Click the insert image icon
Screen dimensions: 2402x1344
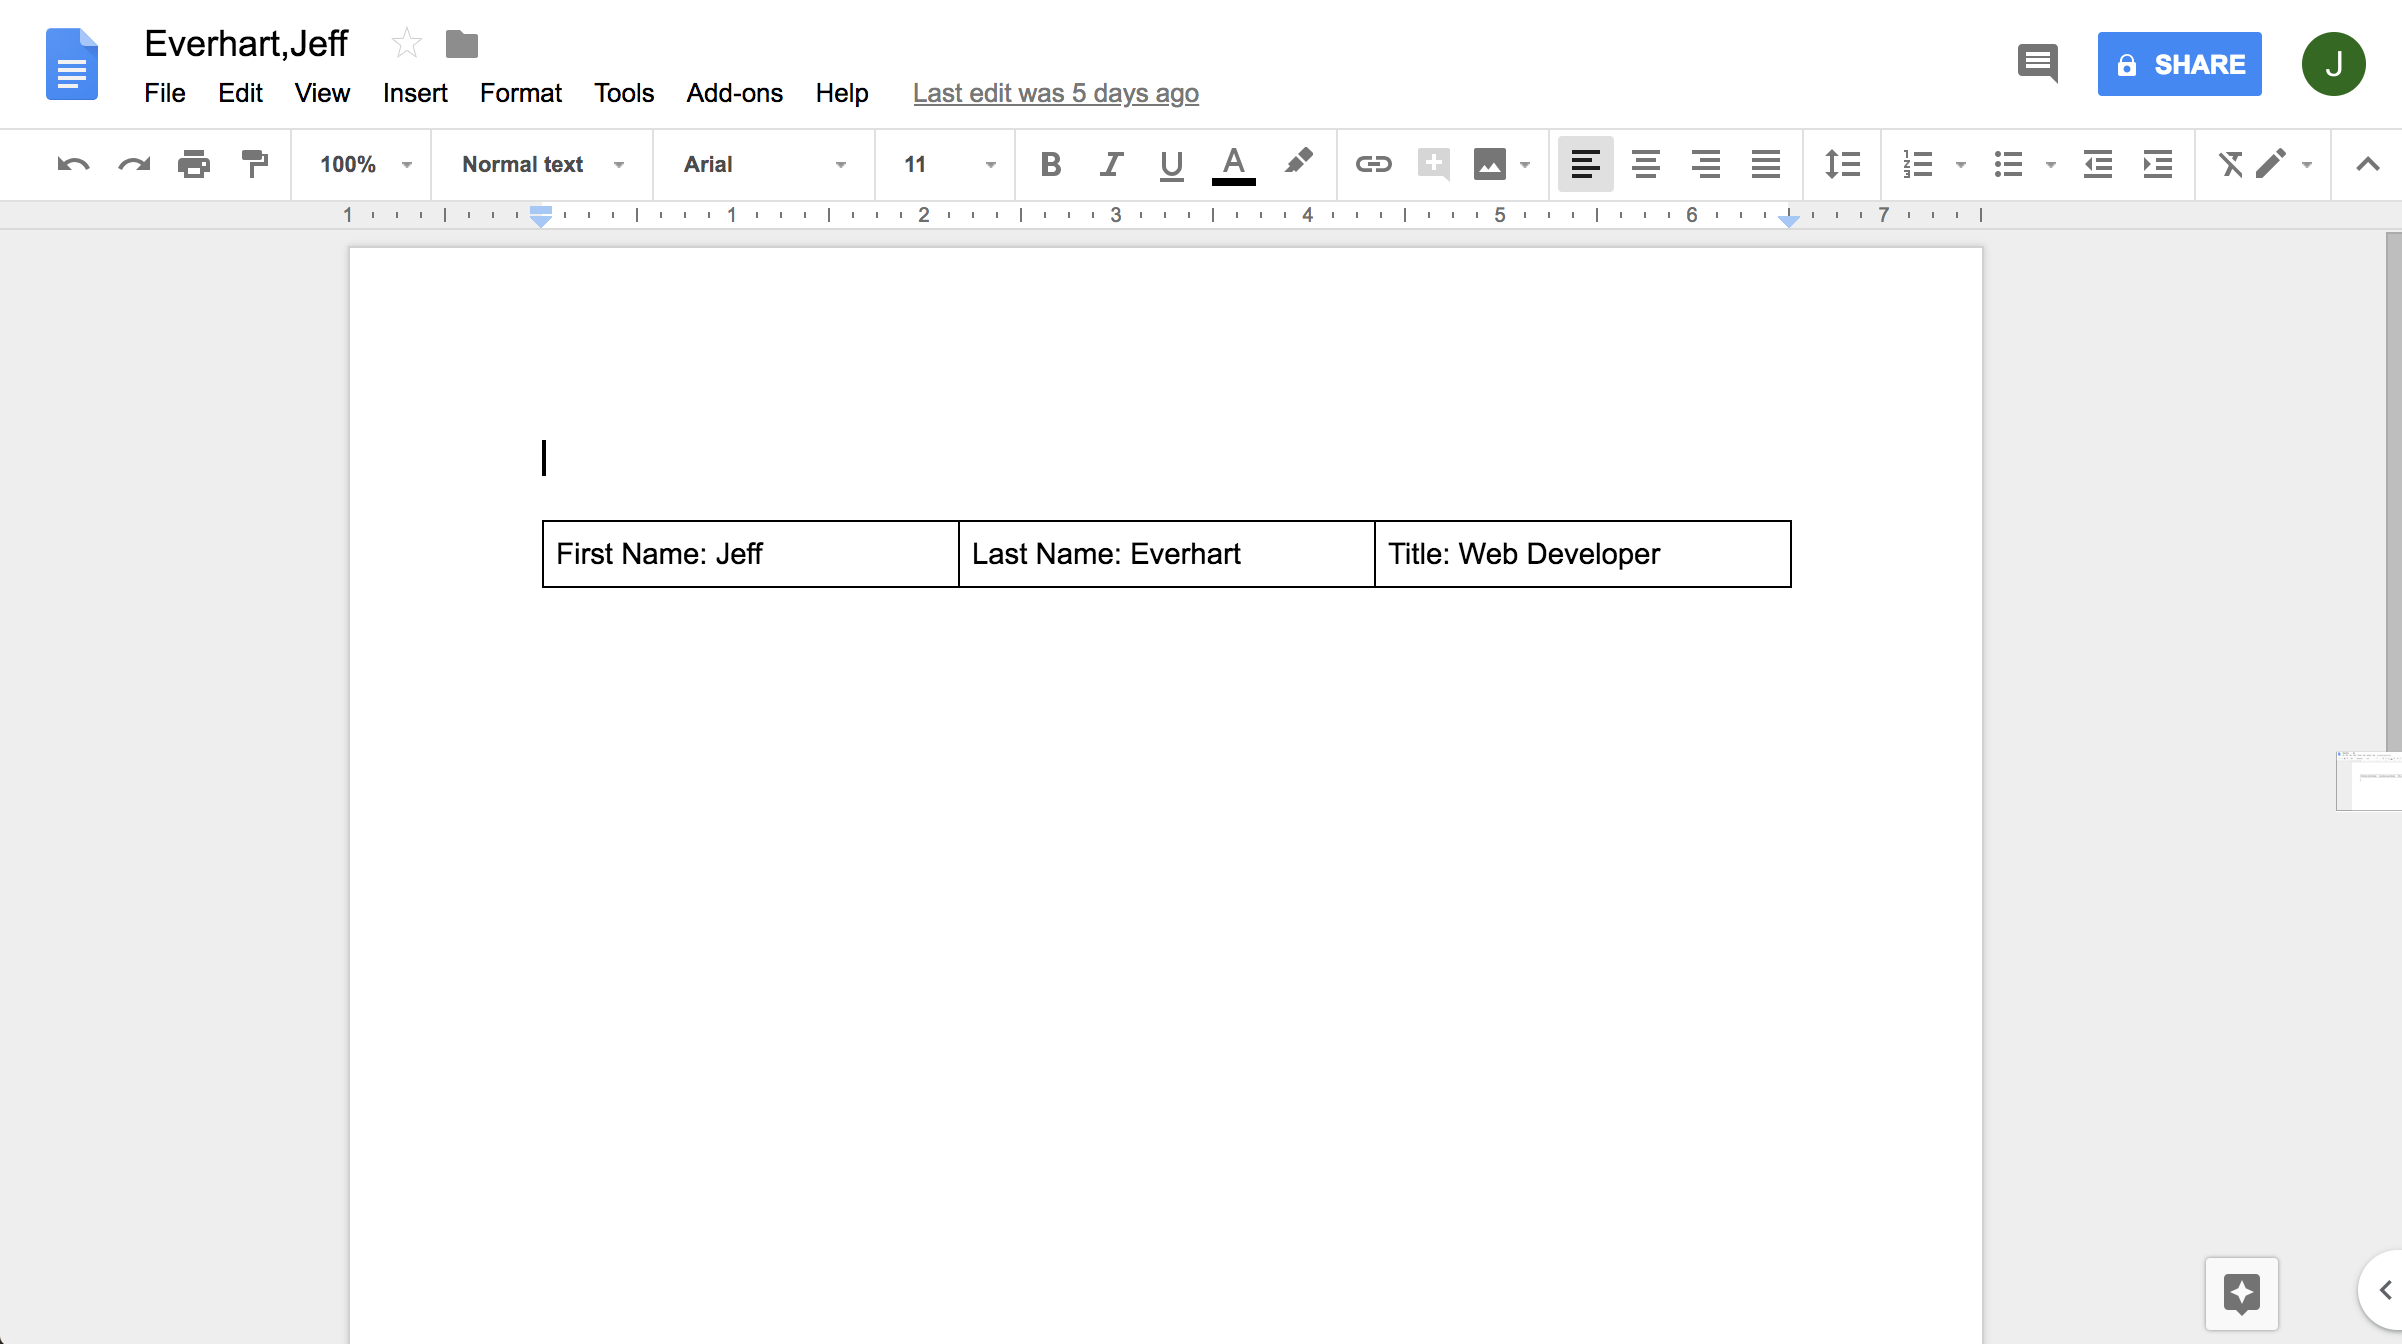tap(1490, 163)
